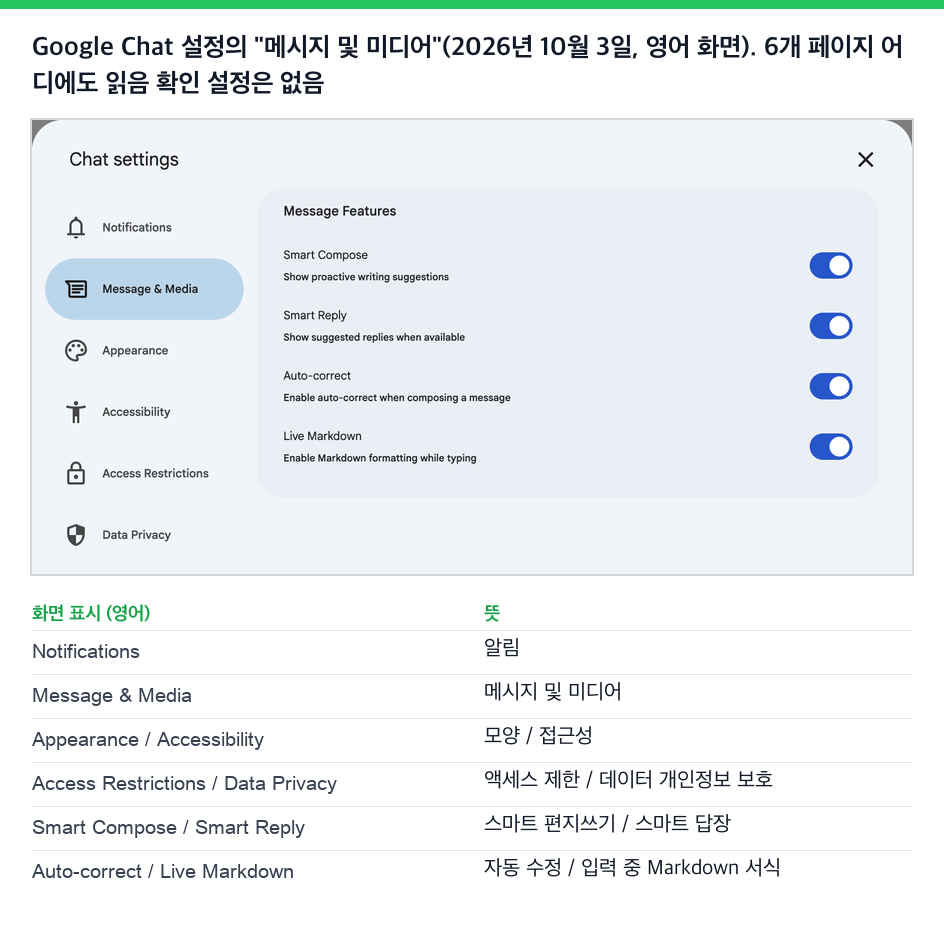Screen dimensions: 944x932
Task: Click cell 'Smart Compose / Smart Reply'
Action: pyautogui.click(x=169, y=827)
